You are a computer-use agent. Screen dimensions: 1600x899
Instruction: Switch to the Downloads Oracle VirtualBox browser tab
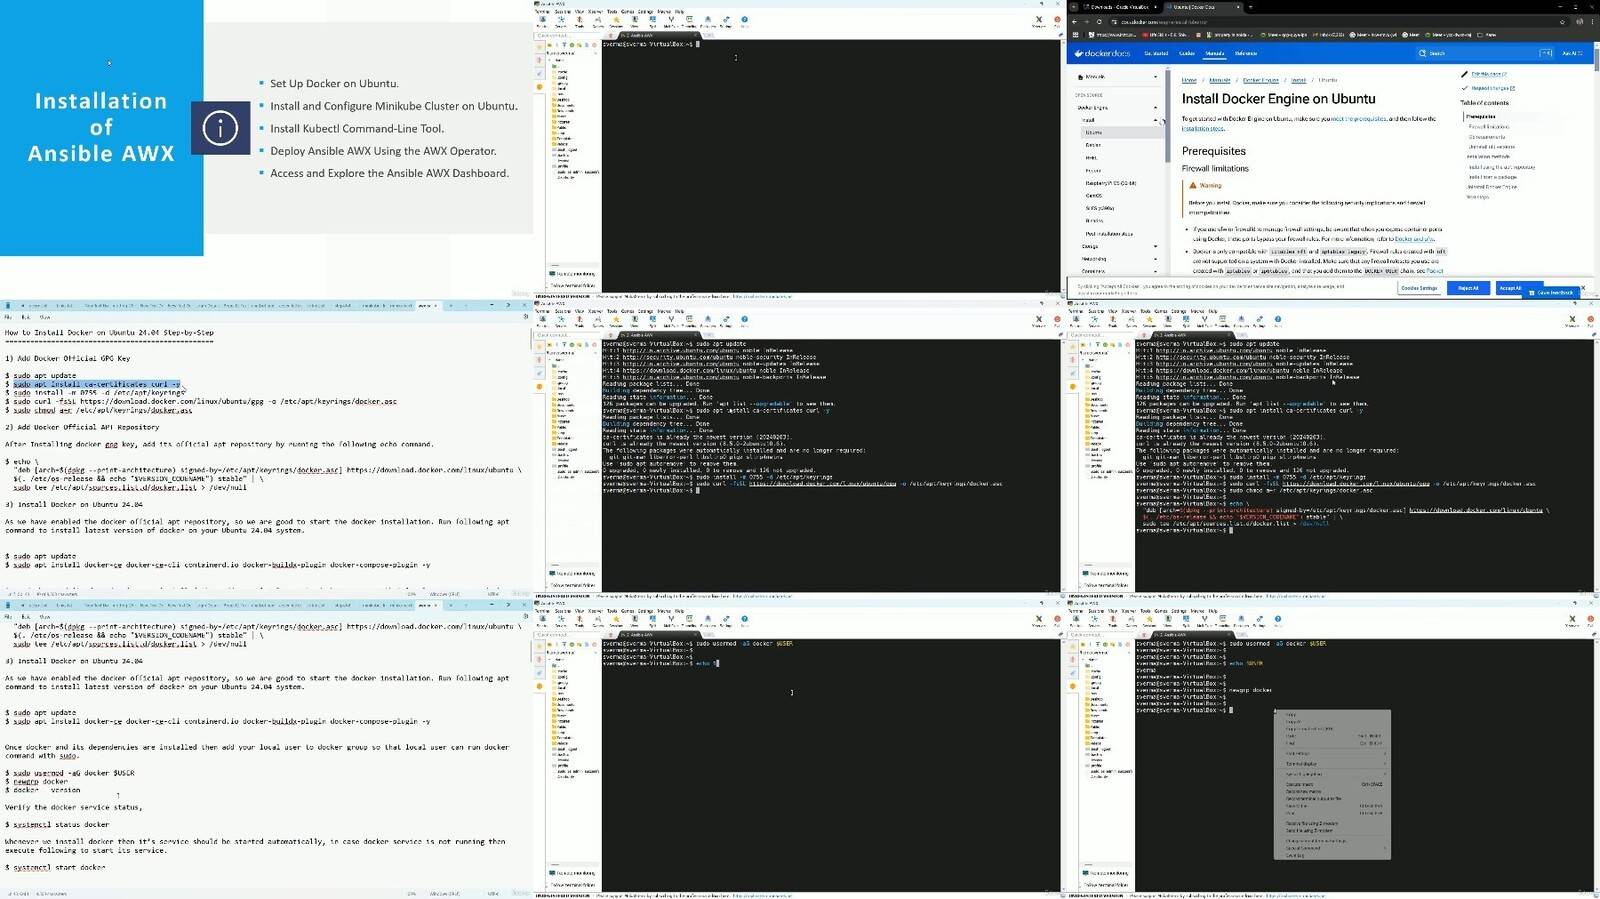click(x=1119, y=7)
